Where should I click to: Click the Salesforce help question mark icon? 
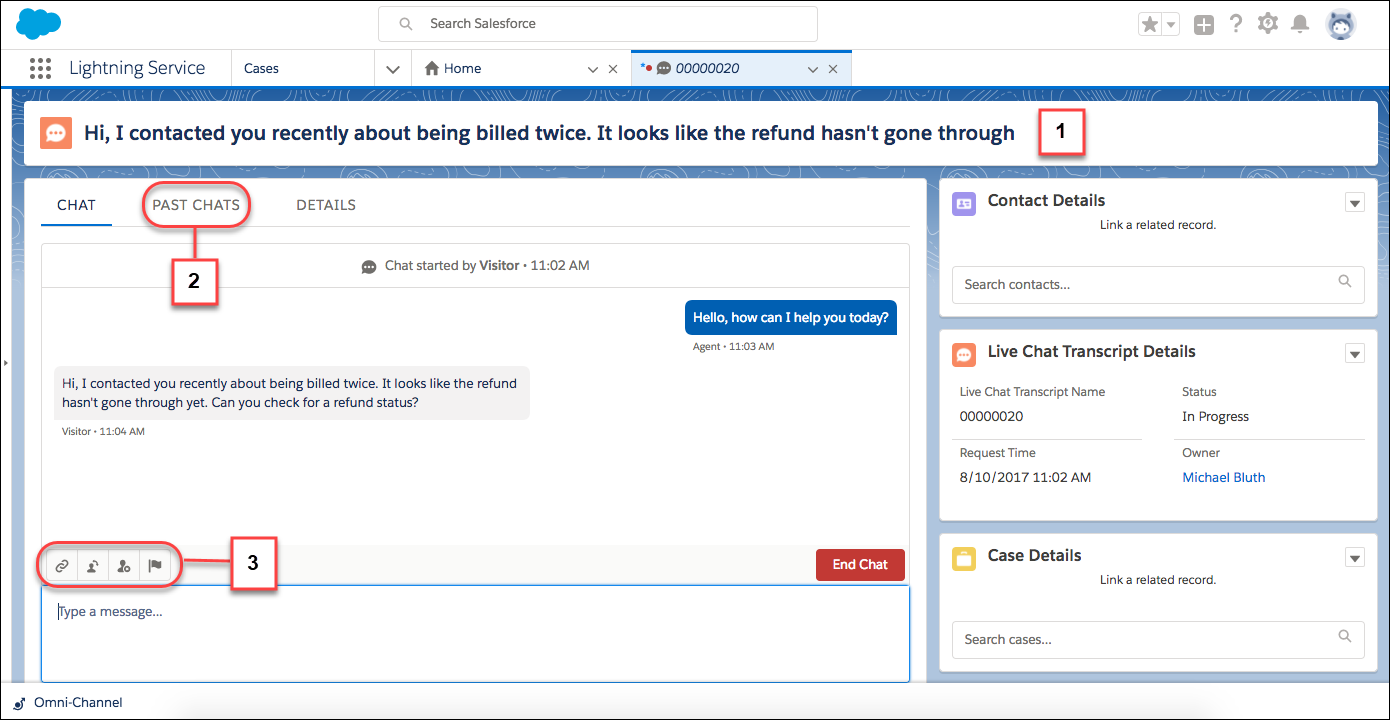(x=1236, y=23)
